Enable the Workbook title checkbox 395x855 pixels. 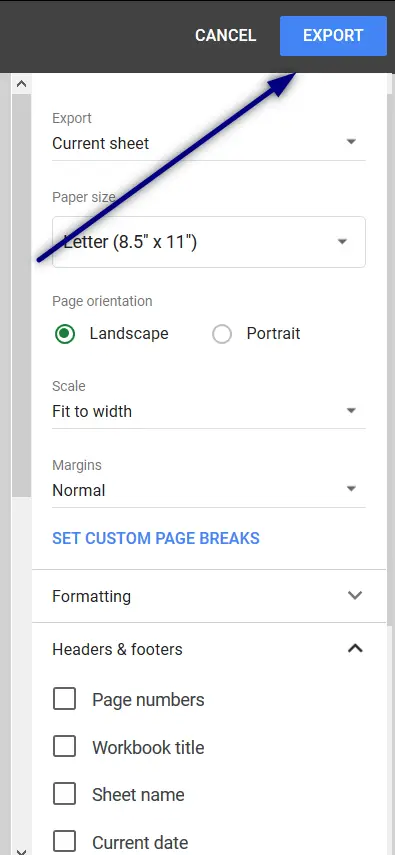64,746
